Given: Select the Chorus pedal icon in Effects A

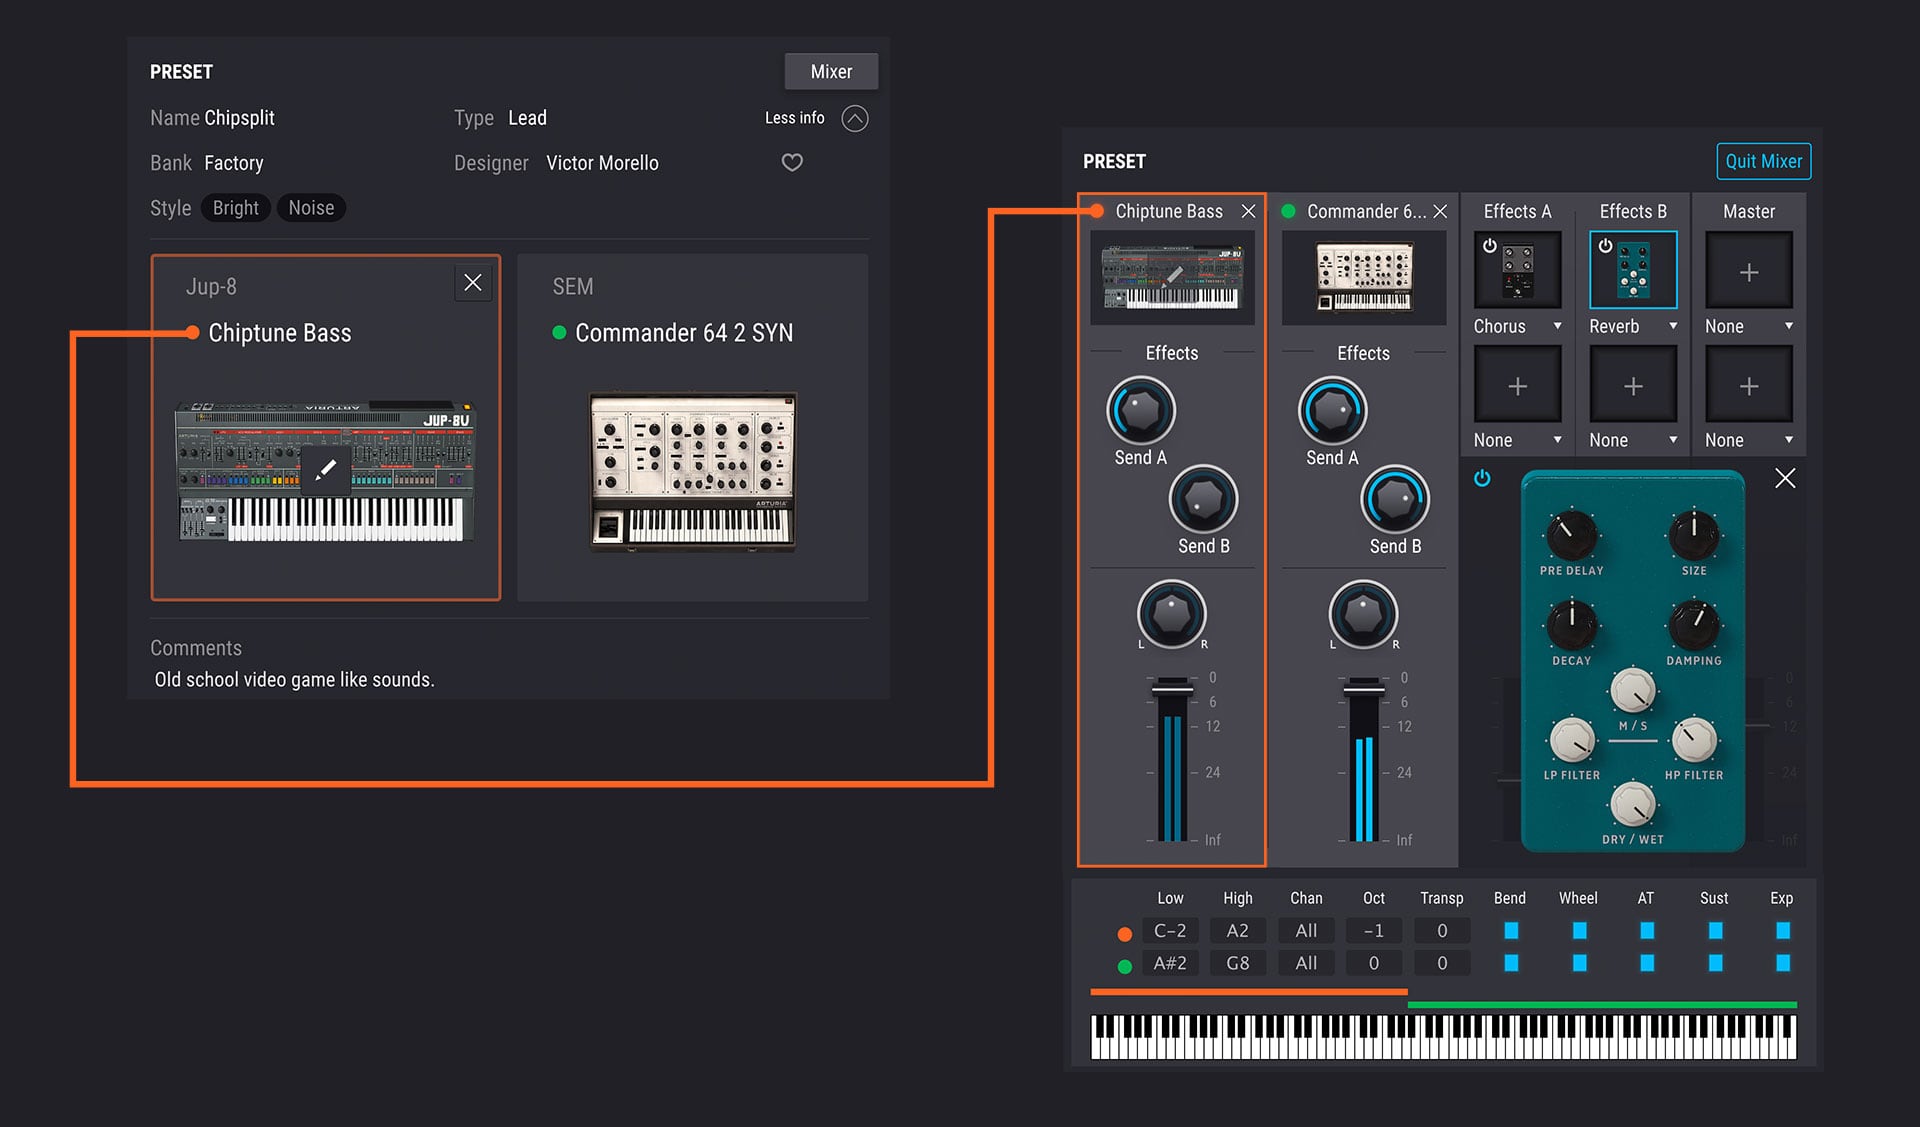Looking at the screenshot, I should point(1518,271).
